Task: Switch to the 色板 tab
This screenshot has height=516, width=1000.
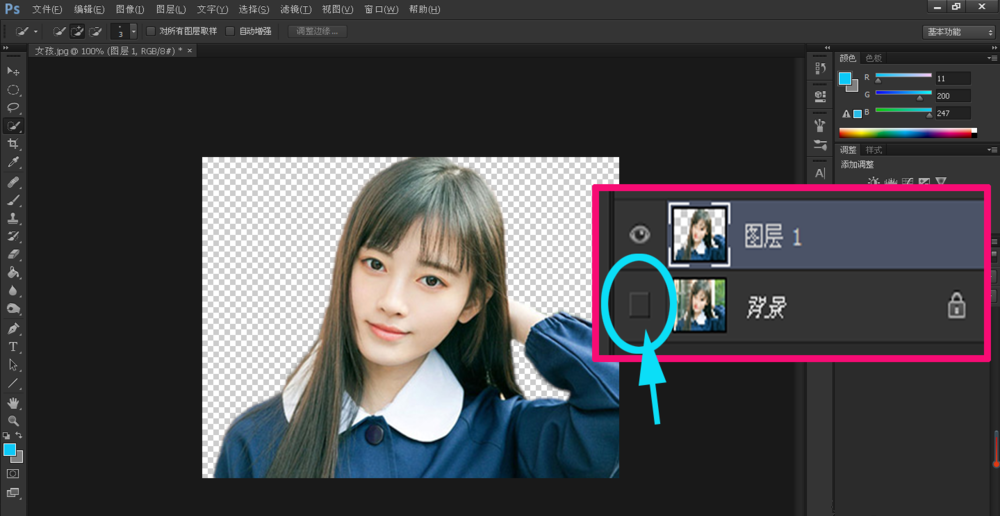Action: pyautogui.click(x=873, y=58)
